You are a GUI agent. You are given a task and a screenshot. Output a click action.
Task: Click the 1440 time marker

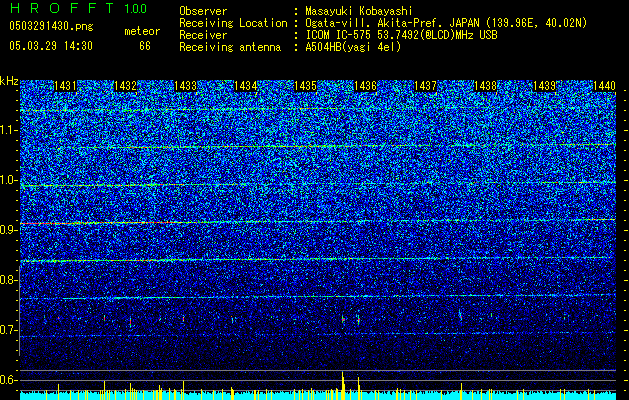605,86
